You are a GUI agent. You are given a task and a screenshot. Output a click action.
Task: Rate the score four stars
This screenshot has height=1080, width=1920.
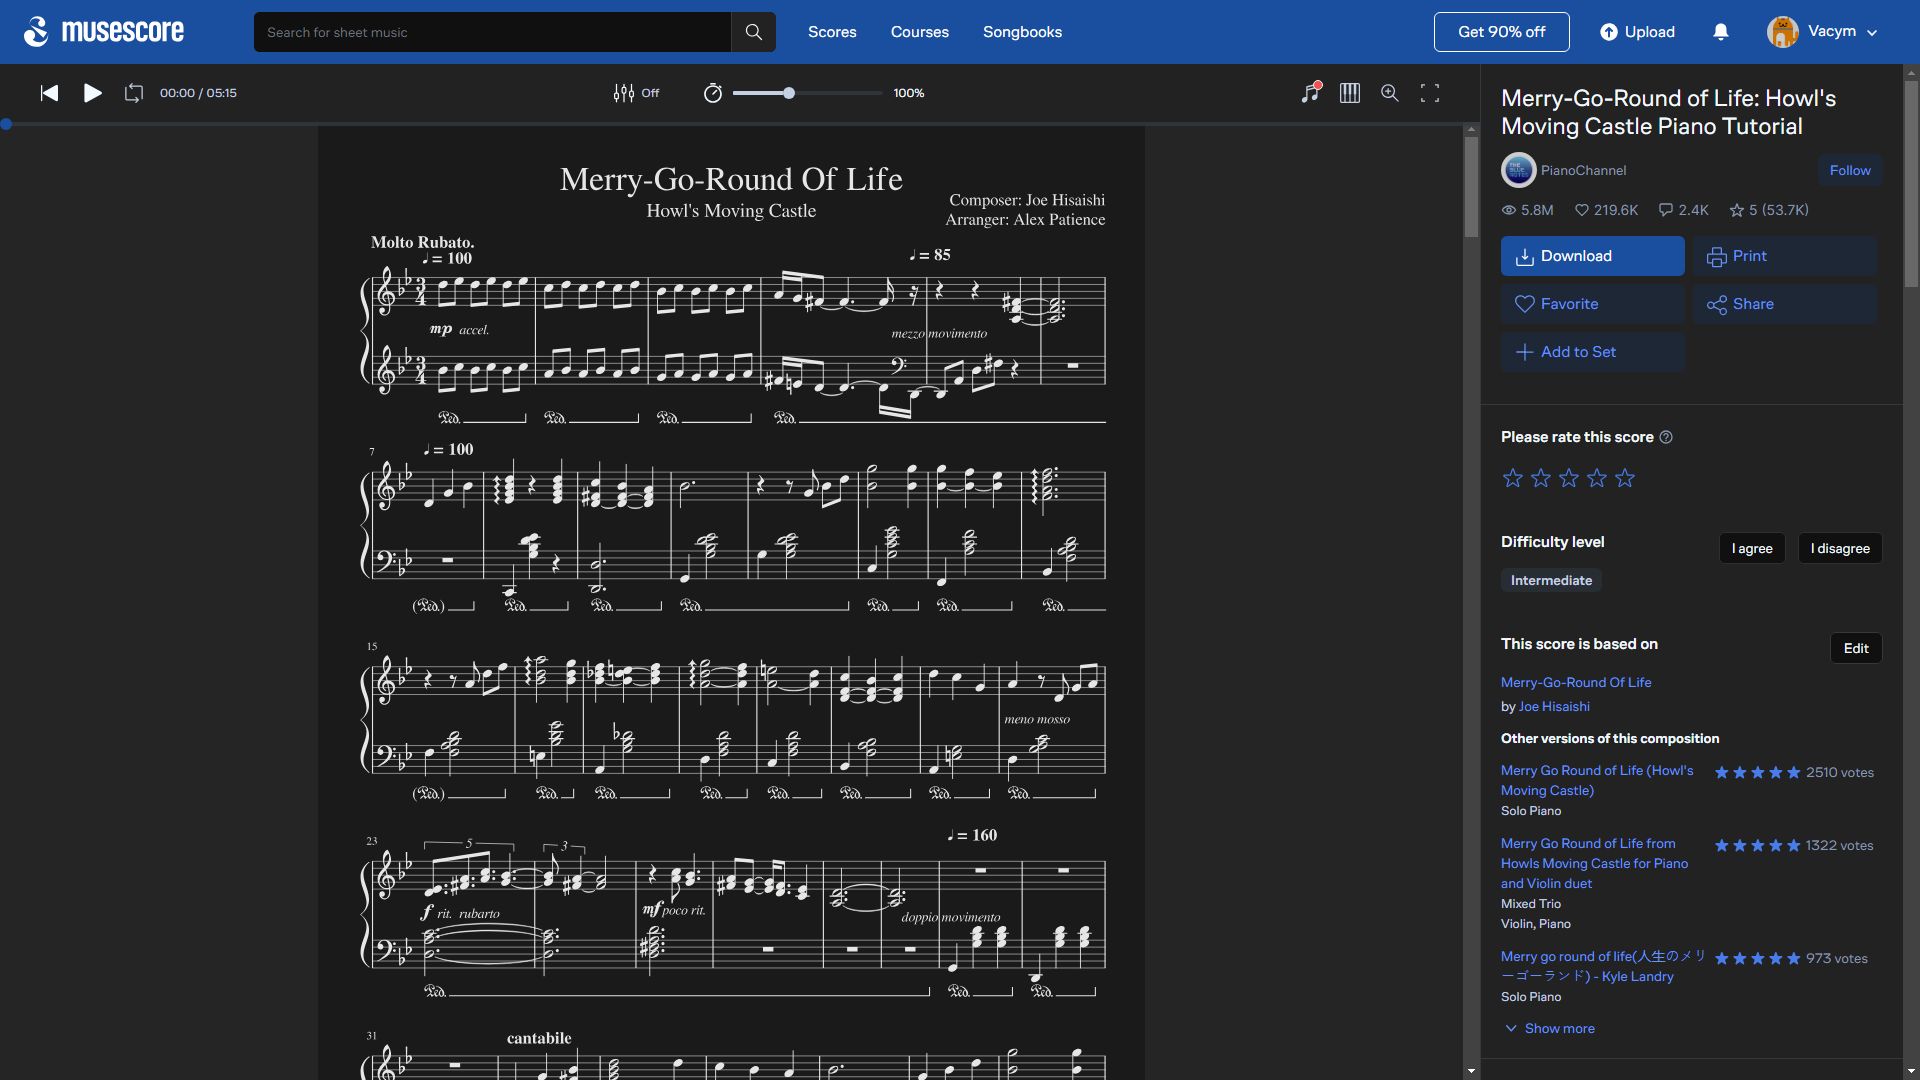pos(1597,478)
